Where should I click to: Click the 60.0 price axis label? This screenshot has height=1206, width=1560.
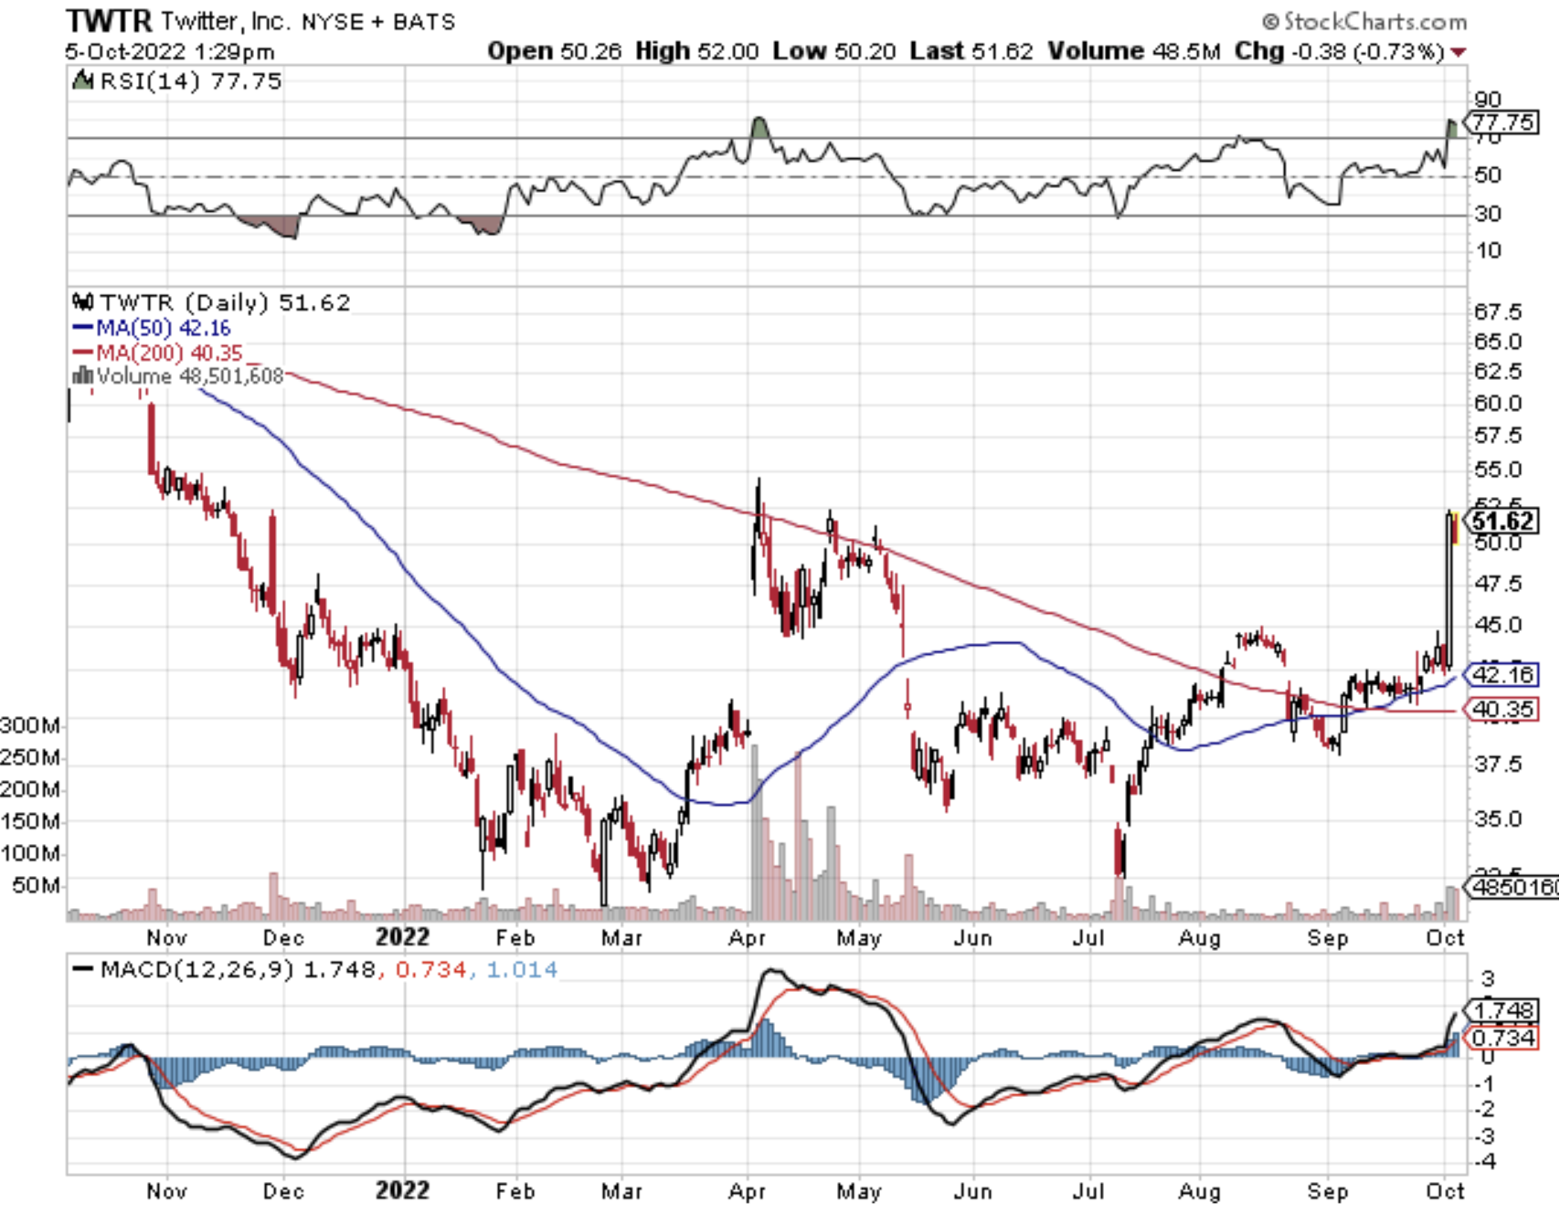click(x=1498, y=403)
